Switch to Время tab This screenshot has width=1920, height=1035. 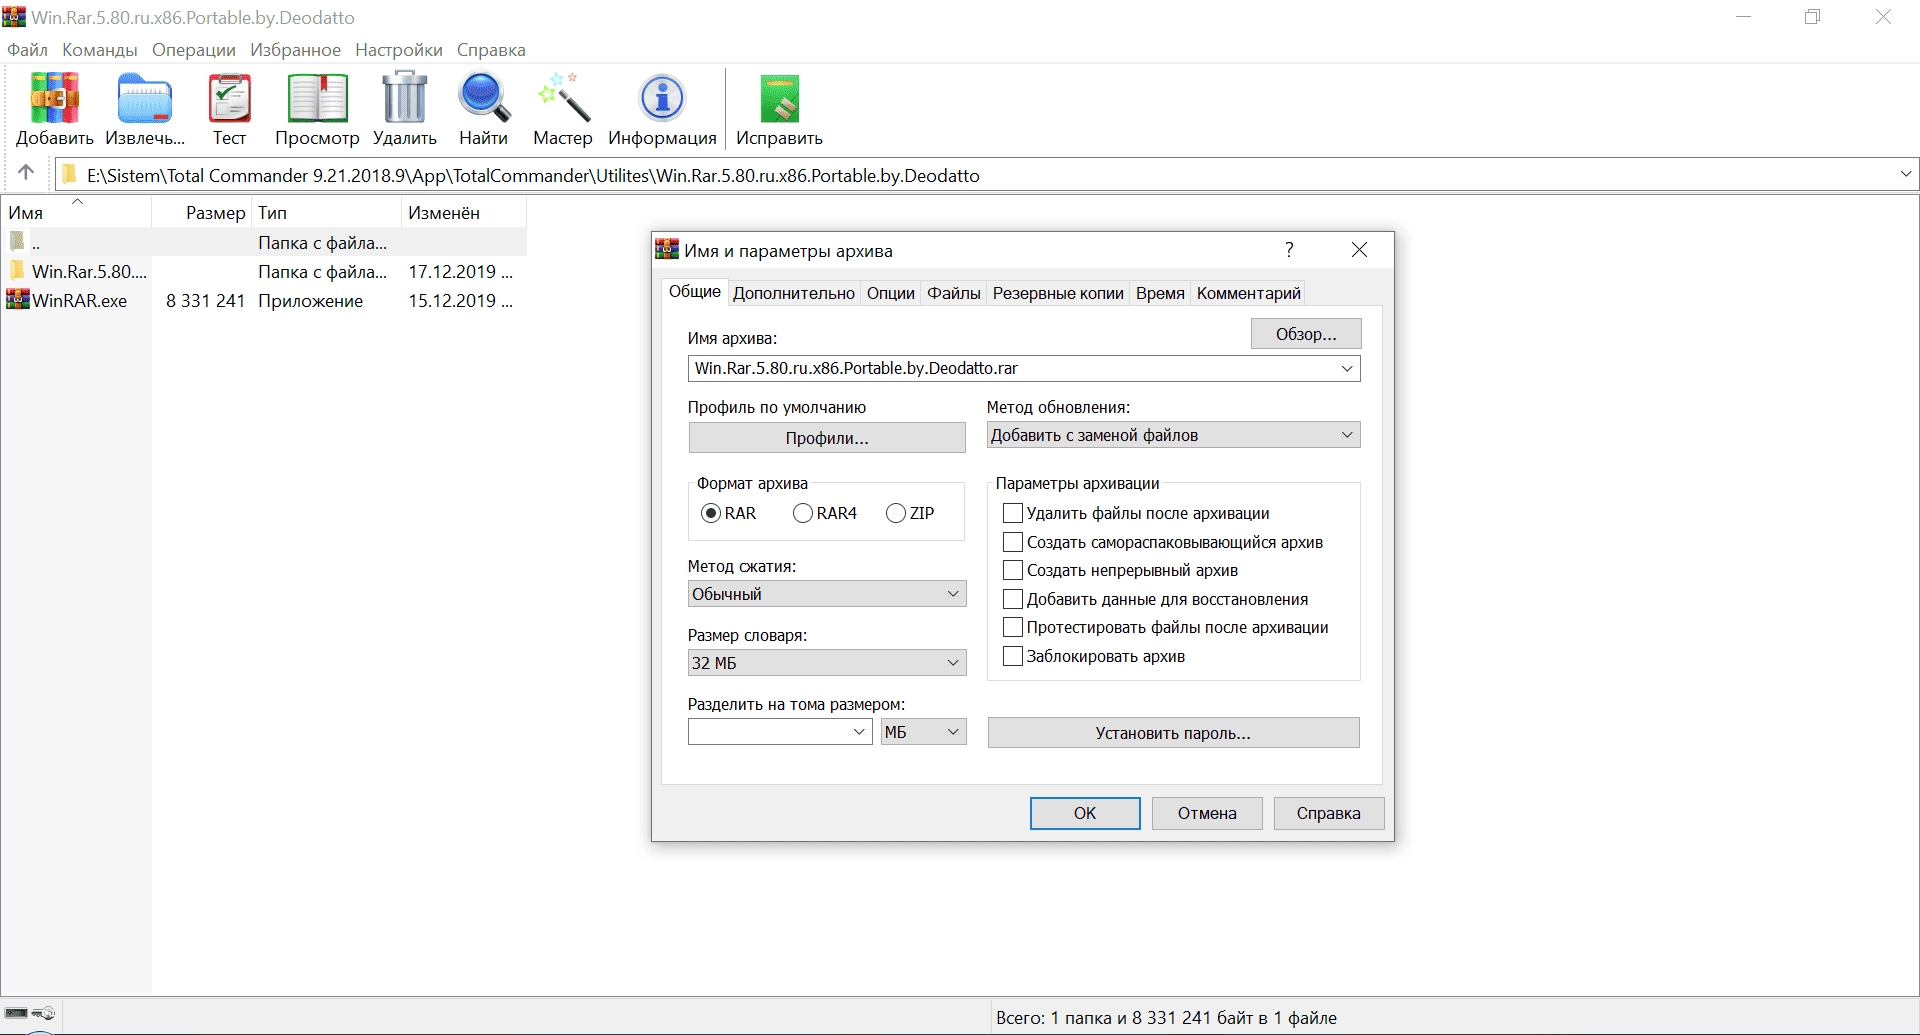tap(1160, 293)
